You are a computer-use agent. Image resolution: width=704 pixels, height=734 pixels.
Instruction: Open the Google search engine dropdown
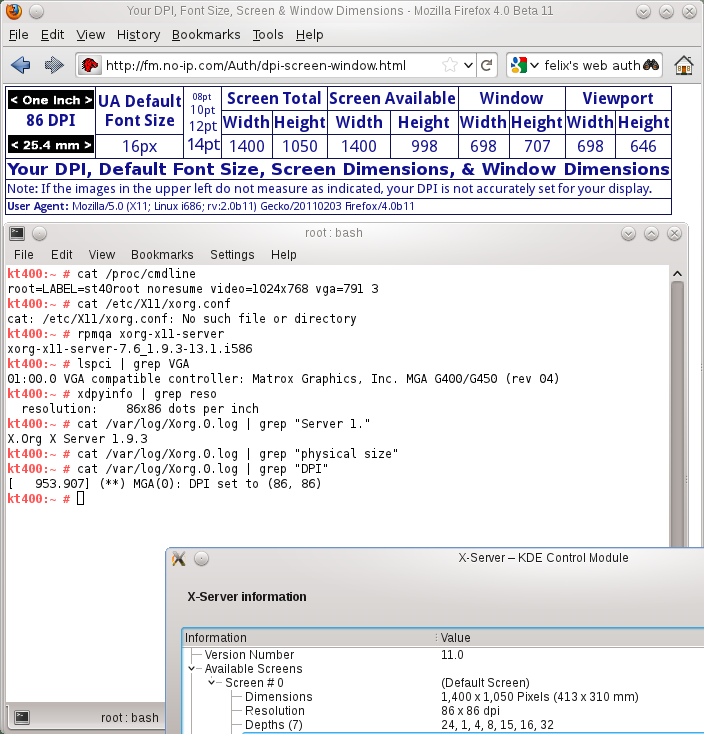(522, 65)
